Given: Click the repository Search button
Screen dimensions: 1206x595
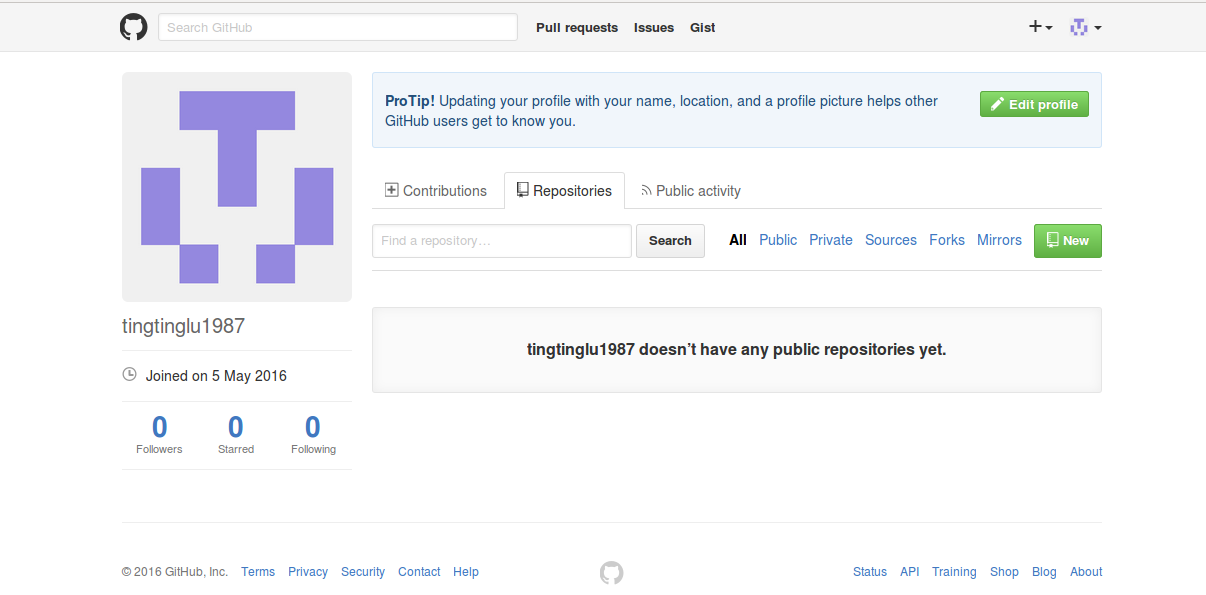Looking at the screenshot, I should point(670,240).
